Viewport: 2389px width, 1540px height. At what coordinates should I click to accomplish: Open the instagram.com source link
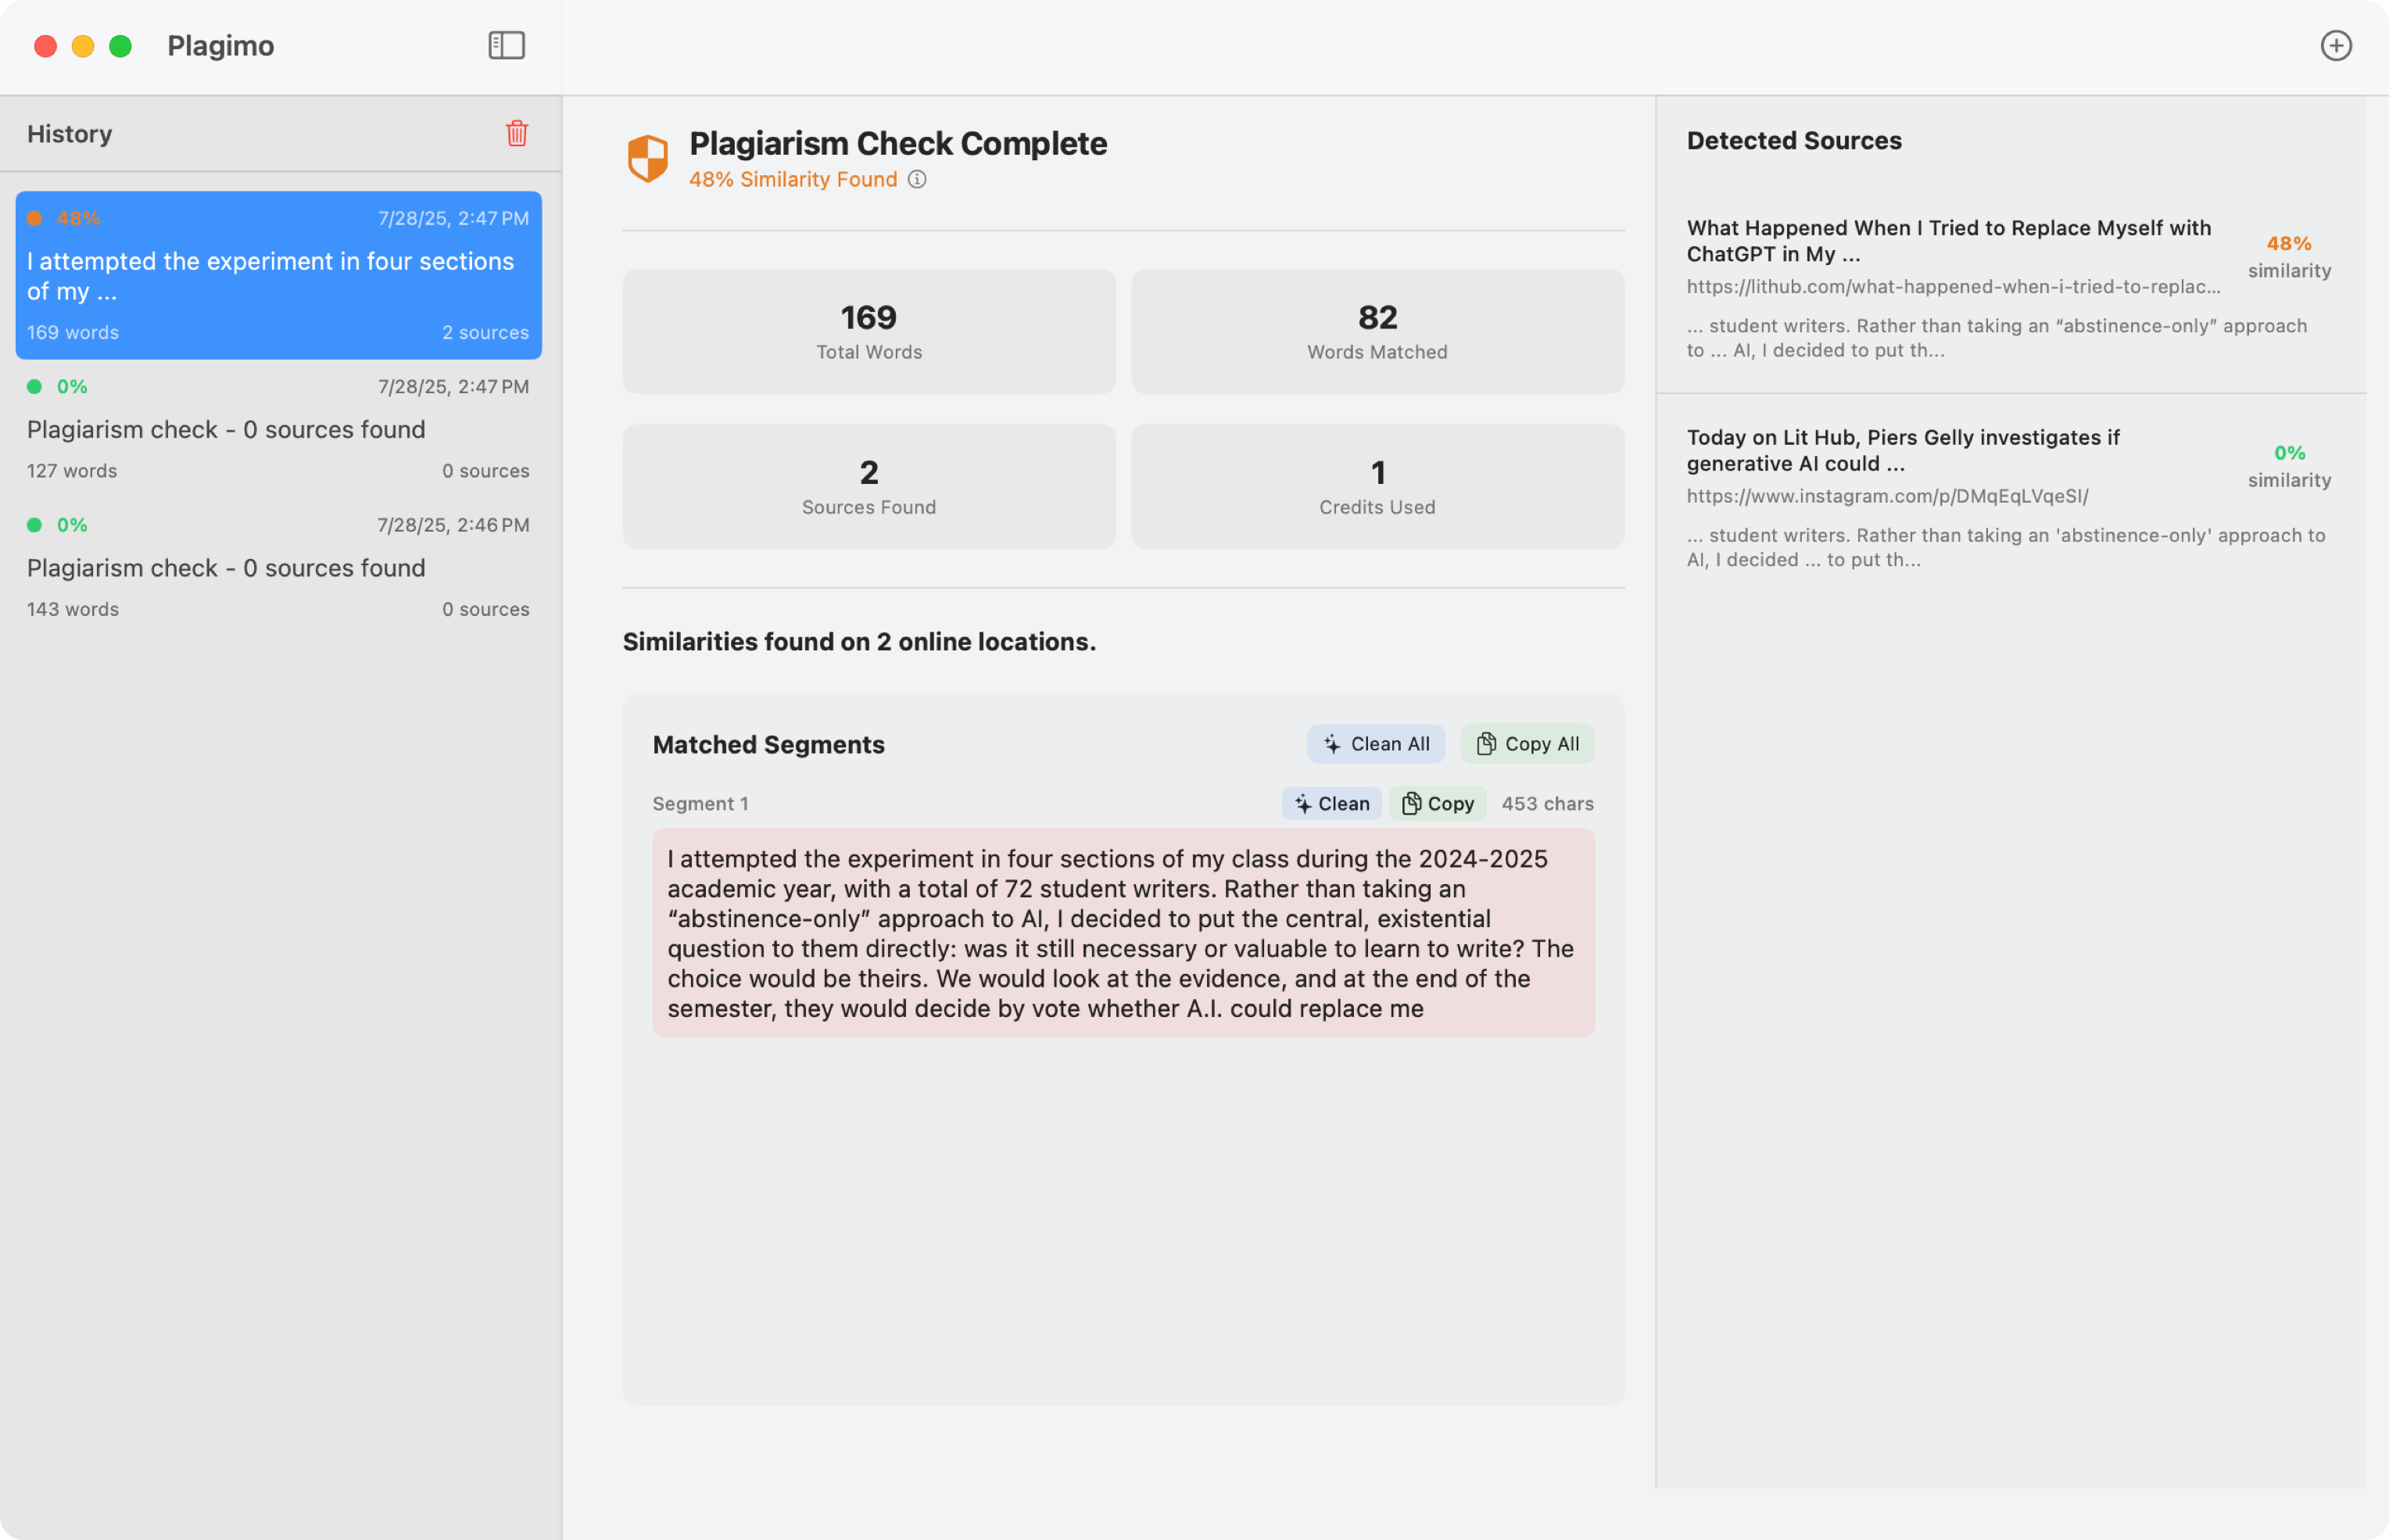tap(1887, 496)
